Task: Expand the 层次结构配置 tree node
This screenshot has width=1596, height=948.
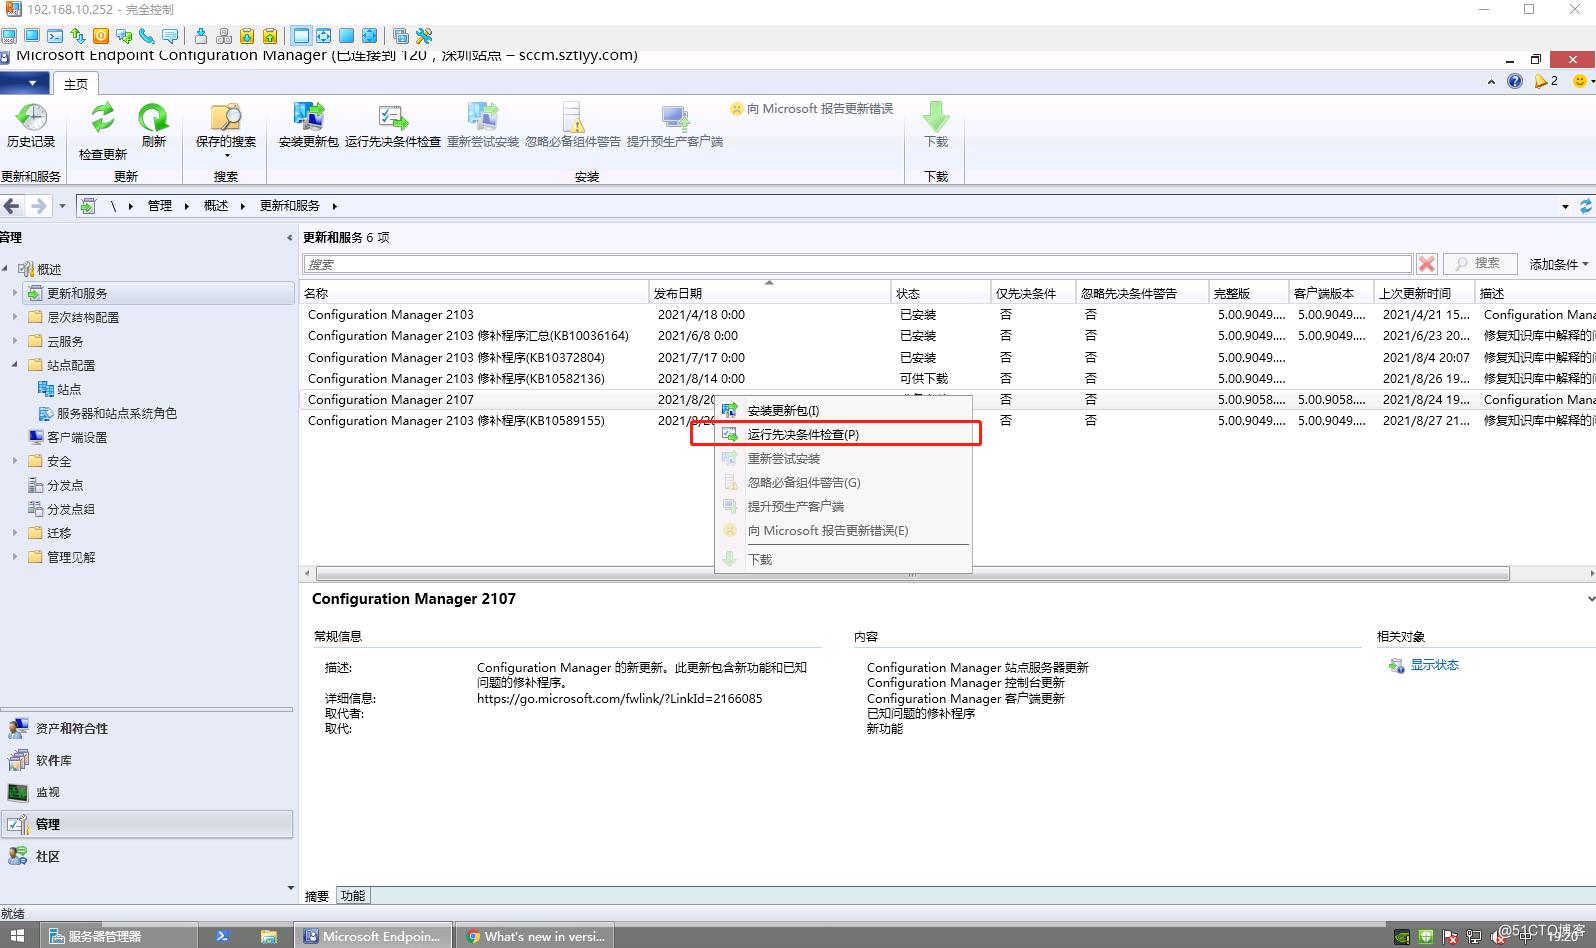Action: point(15,317)
